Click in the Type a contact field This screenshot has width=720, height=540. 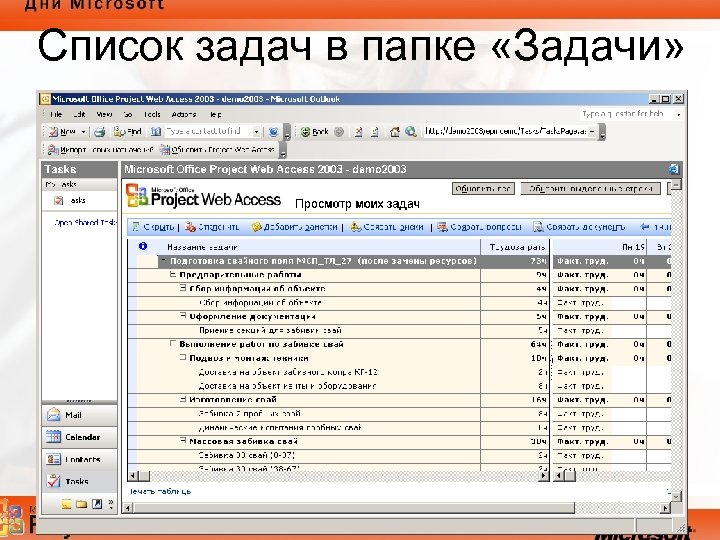coord(208,132)
